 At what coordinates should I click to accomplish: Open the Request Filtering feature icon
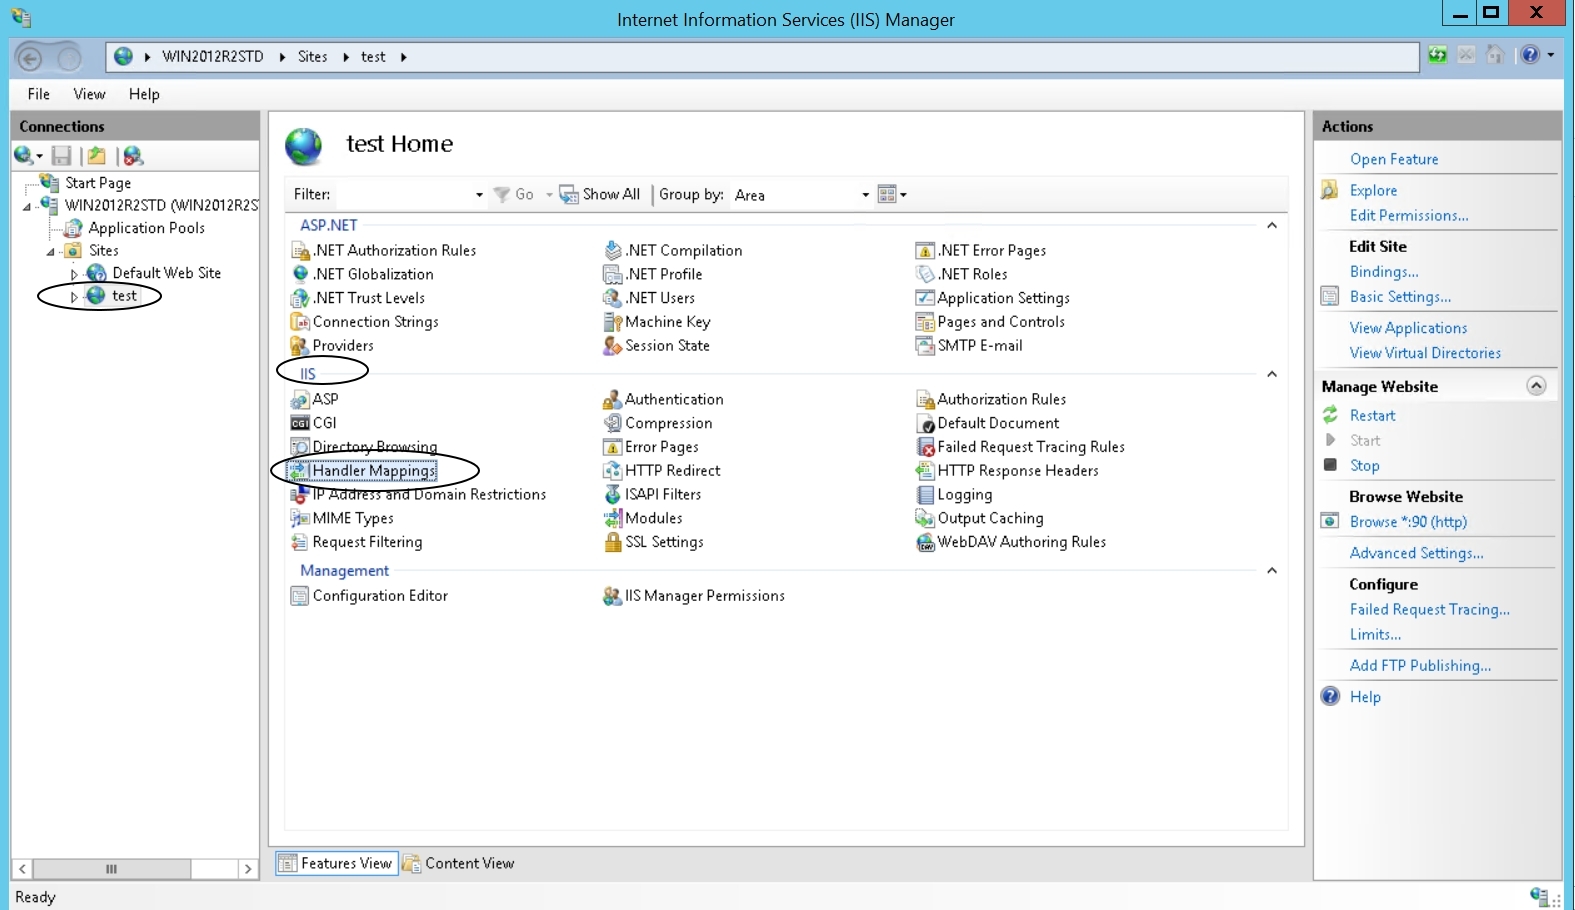300,542
